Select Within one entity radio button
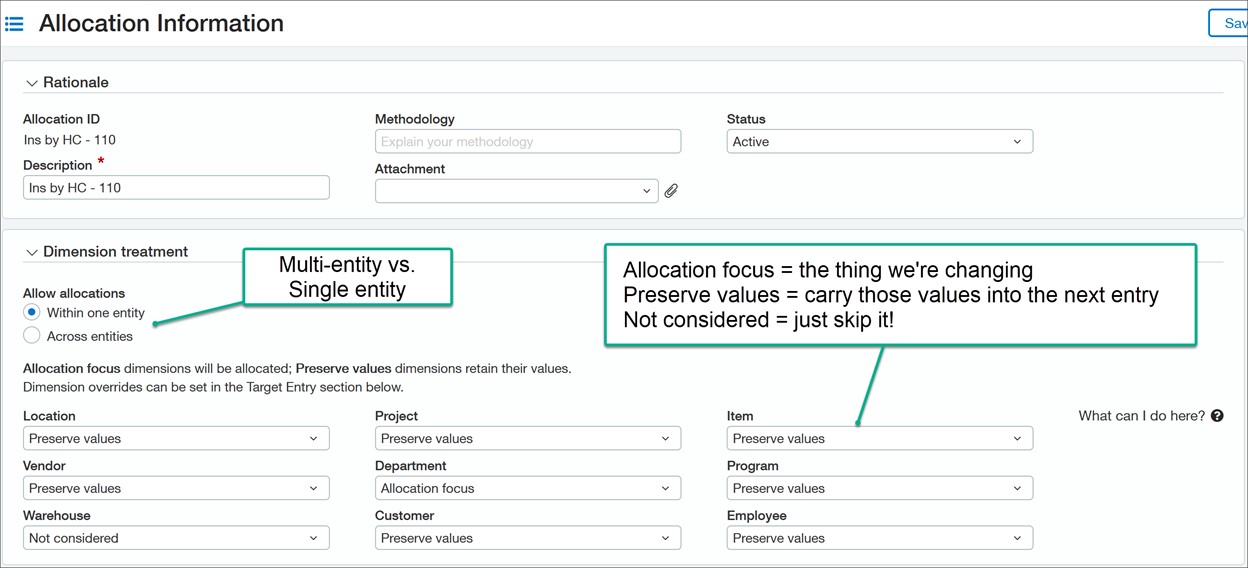The height and width of the screenshot is (568, 1248). click(32, 313)
